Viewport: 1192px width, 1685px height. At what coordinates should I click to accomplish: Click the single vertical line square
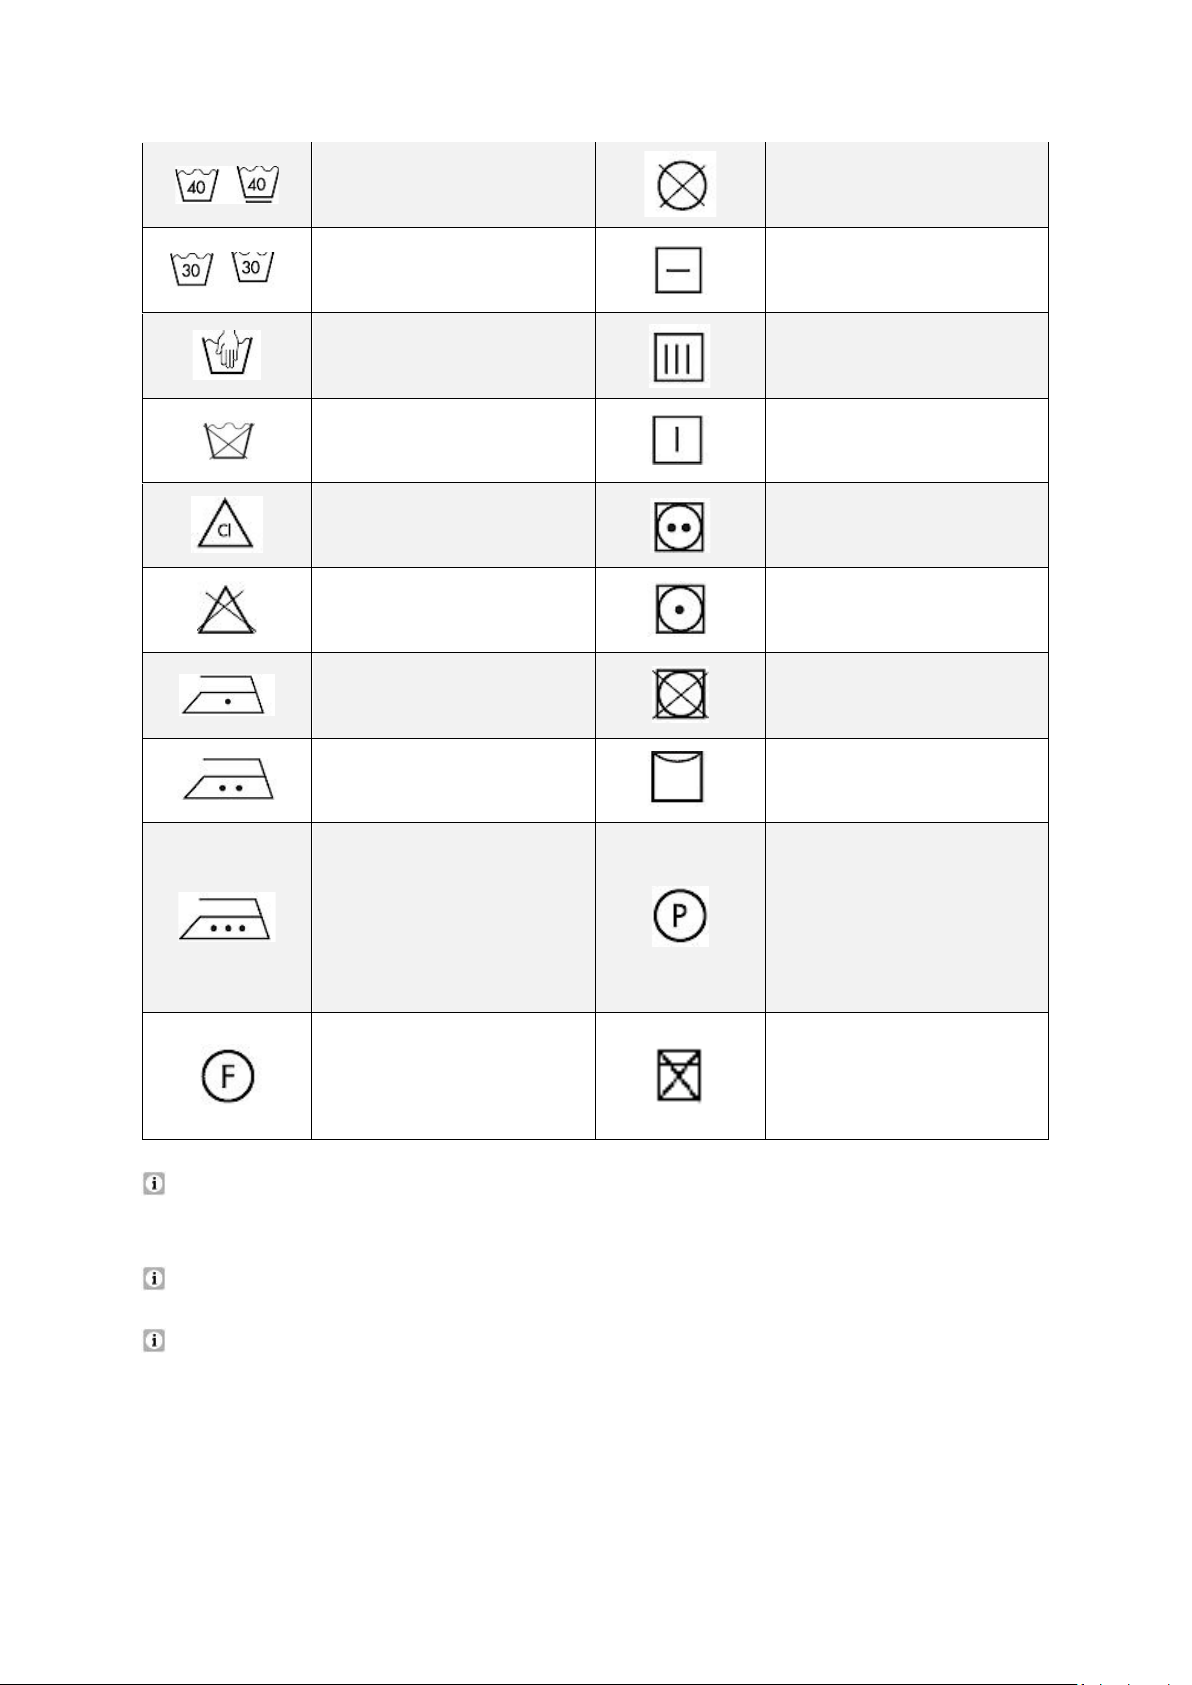(678, 440)
